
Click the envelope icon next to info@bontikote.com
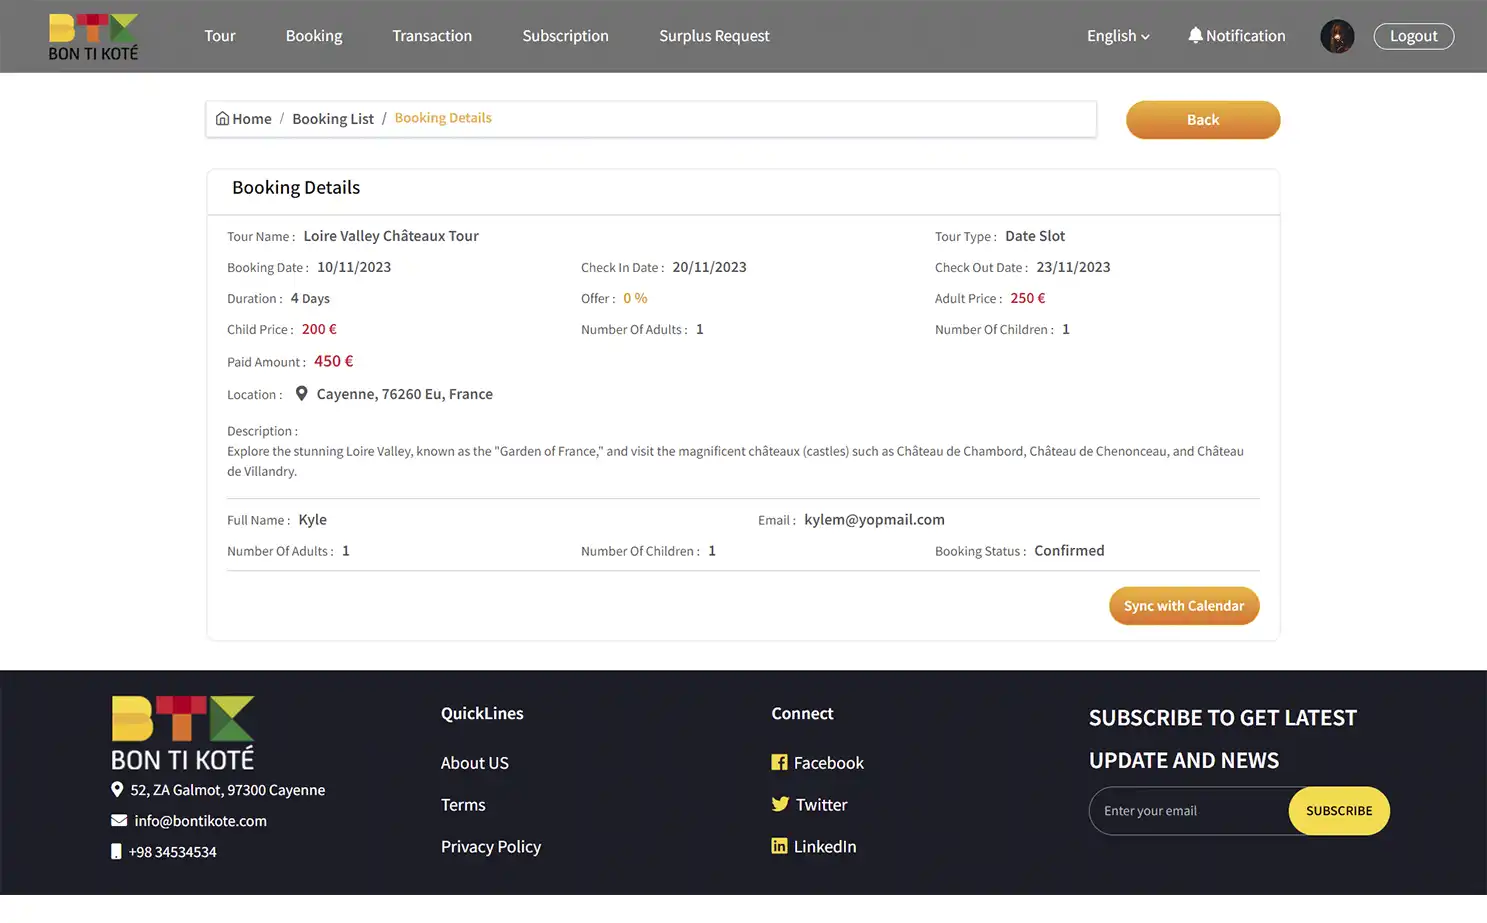[x=118, y=820]
